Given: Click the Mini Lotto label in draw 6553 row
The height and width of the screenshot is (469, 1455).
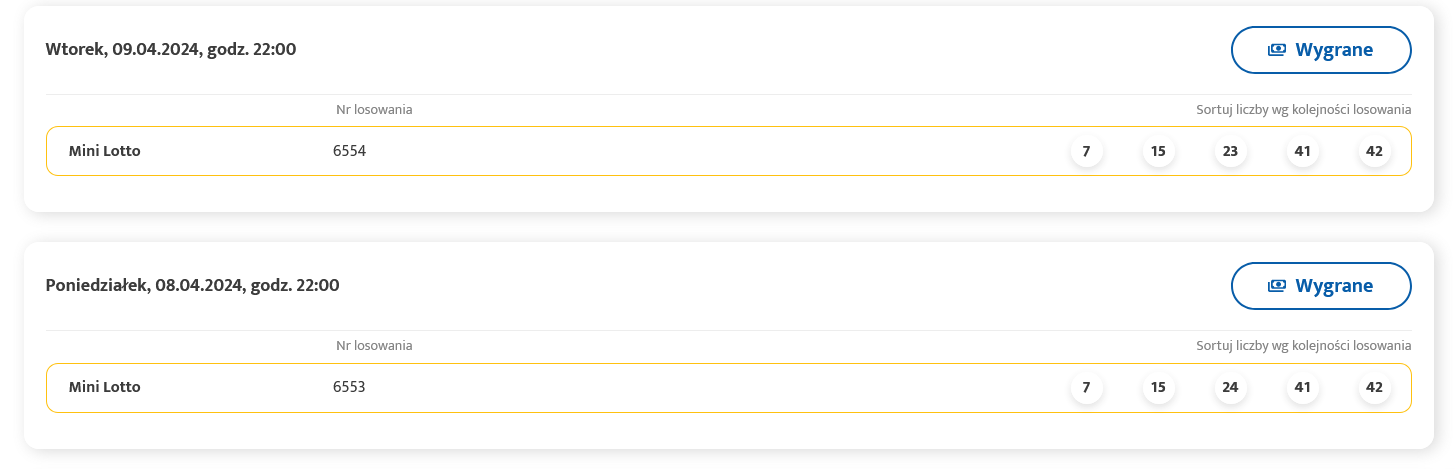Looking at the screenshot, I should pos(104,388).
